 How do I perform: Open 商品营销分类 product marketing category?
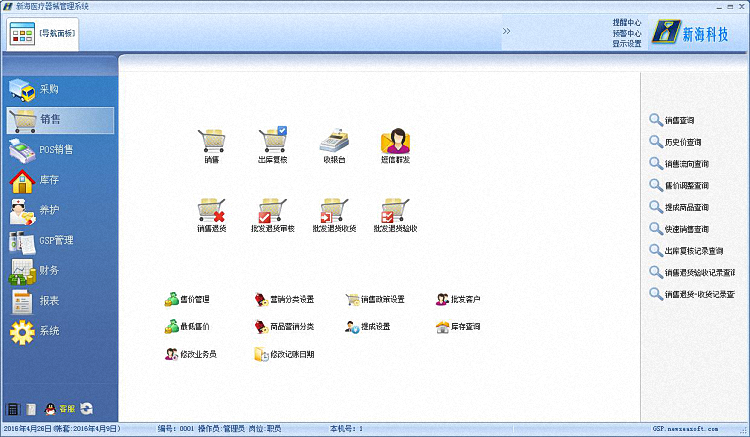click(284, 327)
